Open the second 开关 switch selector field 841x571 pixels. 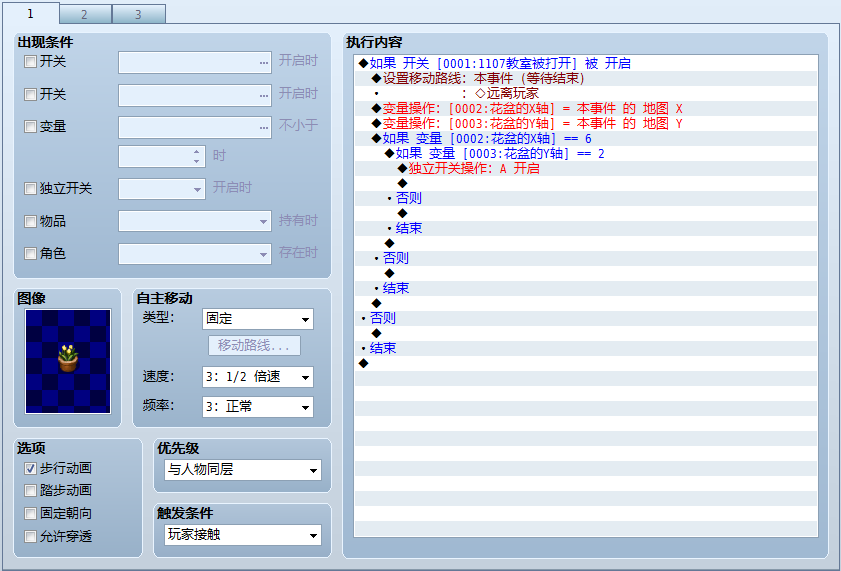coord(195,95)
